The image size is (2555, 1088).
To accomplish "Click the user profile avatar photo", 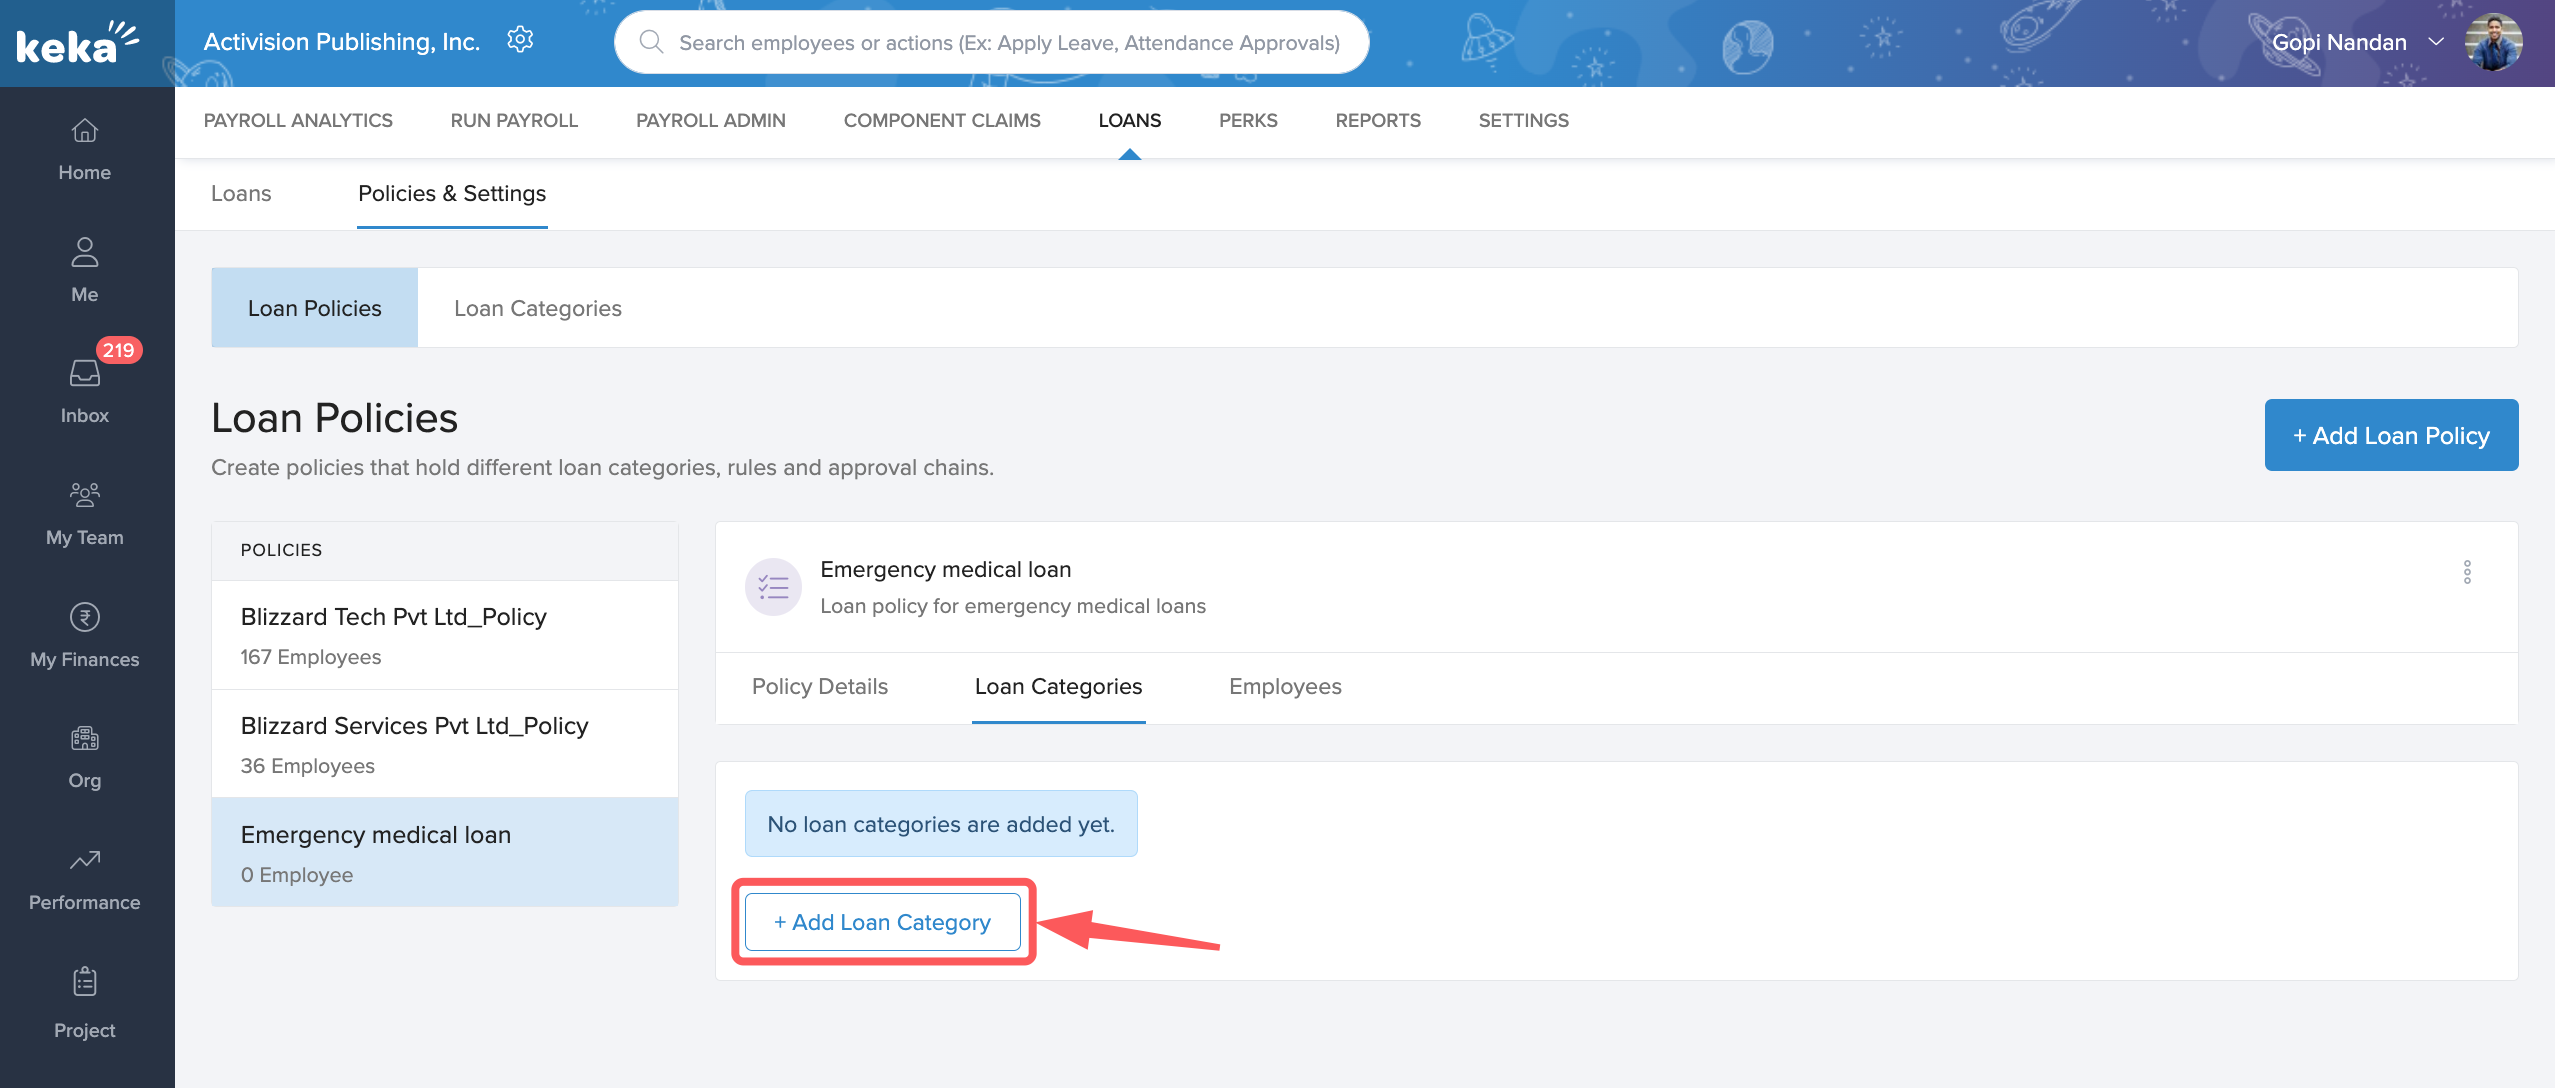I will pyautogui.click(x=2494, y=42).
